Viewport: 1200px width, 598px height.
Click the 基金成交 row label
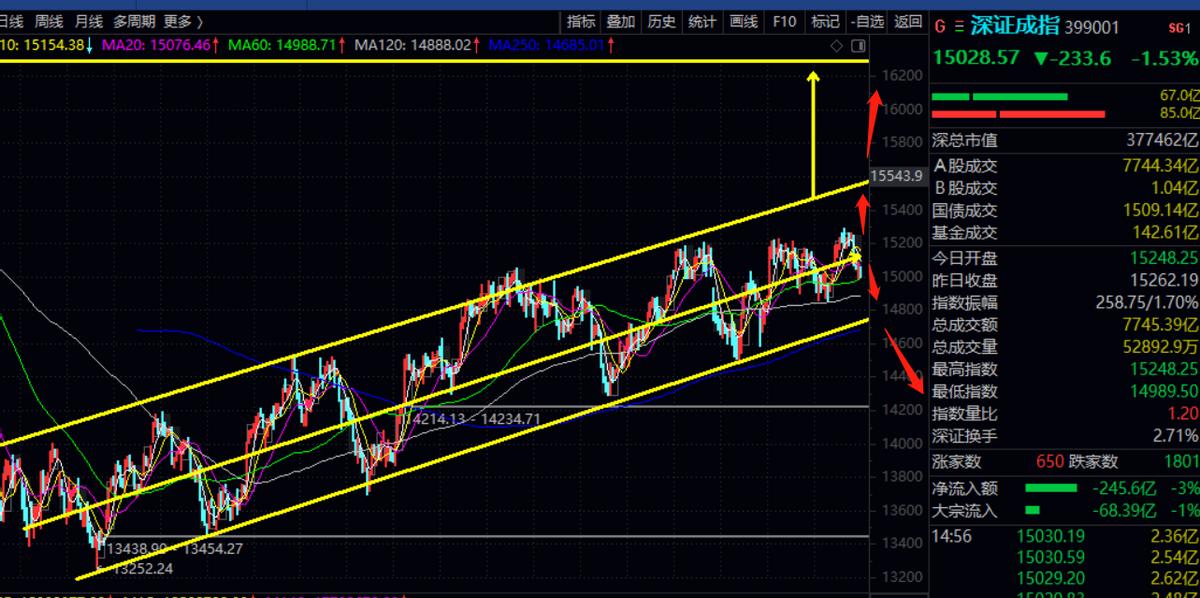point(965,233)
